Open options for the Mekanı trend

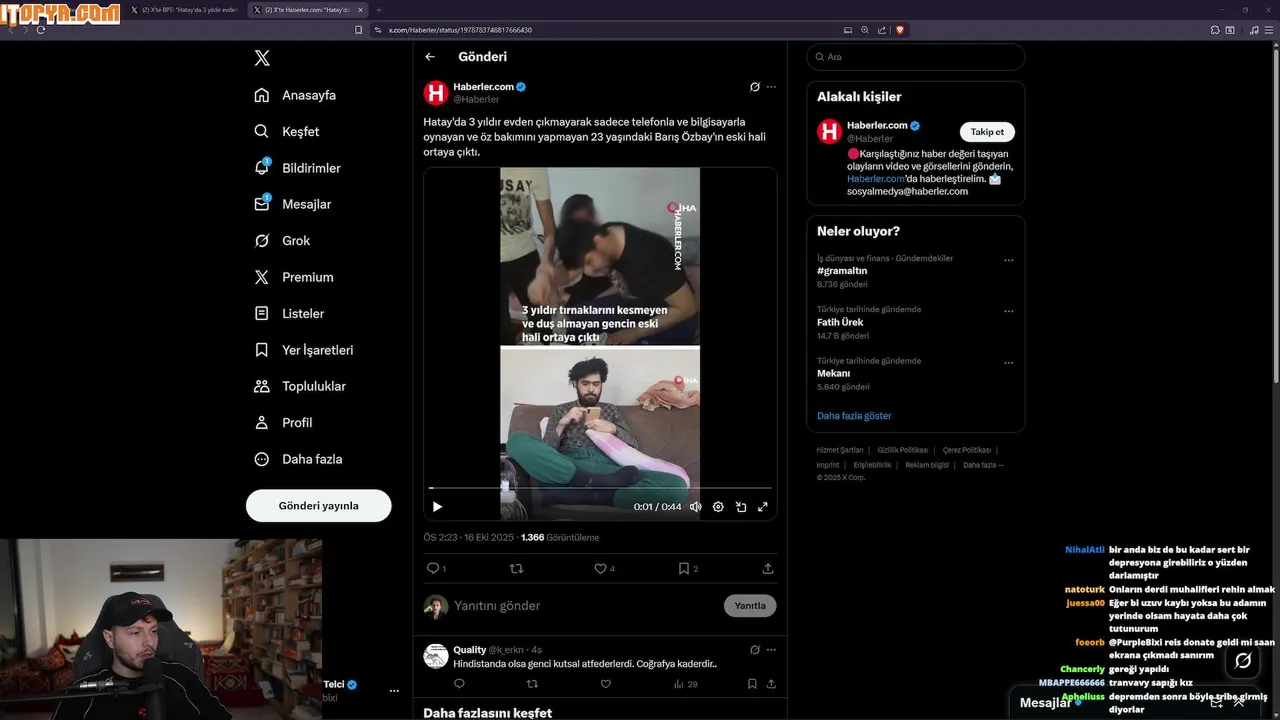point(1008,362)
